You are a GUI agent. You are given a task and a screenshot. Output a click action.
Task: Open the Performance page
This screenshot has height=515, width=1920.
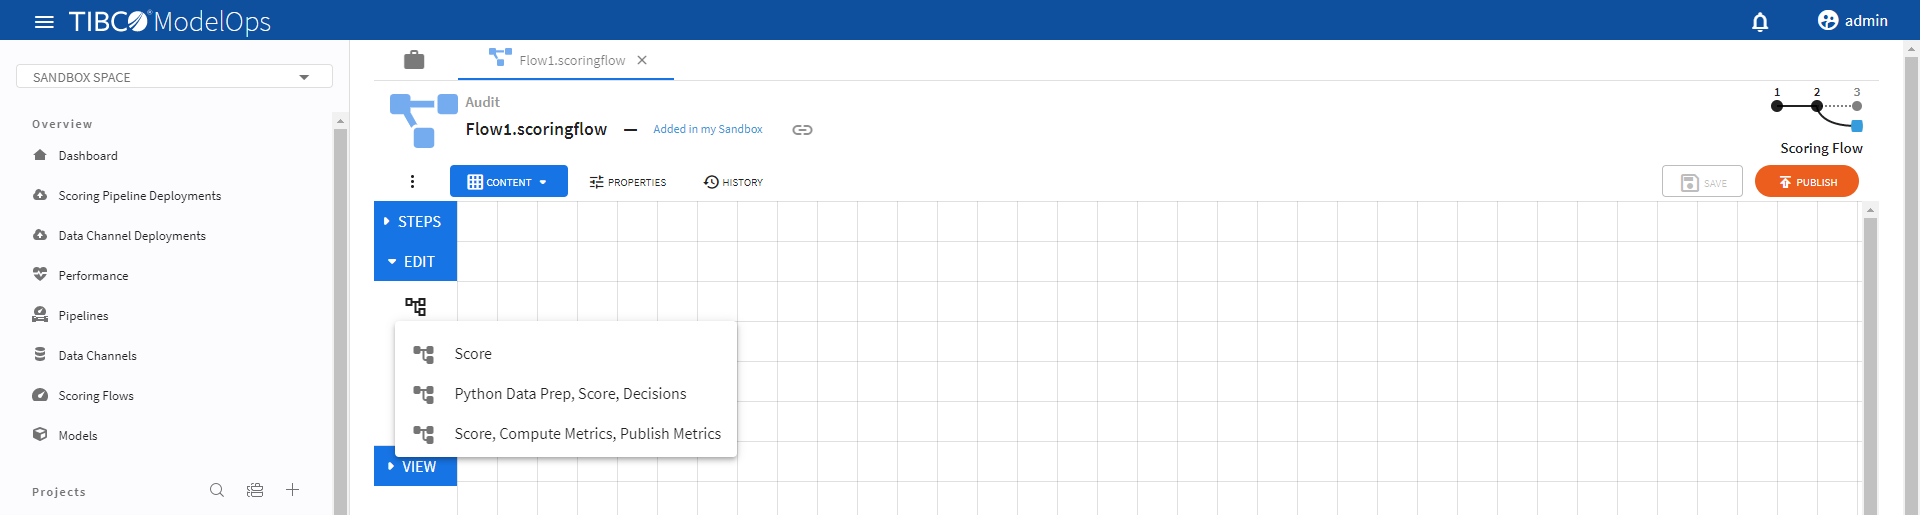point(93,276)
